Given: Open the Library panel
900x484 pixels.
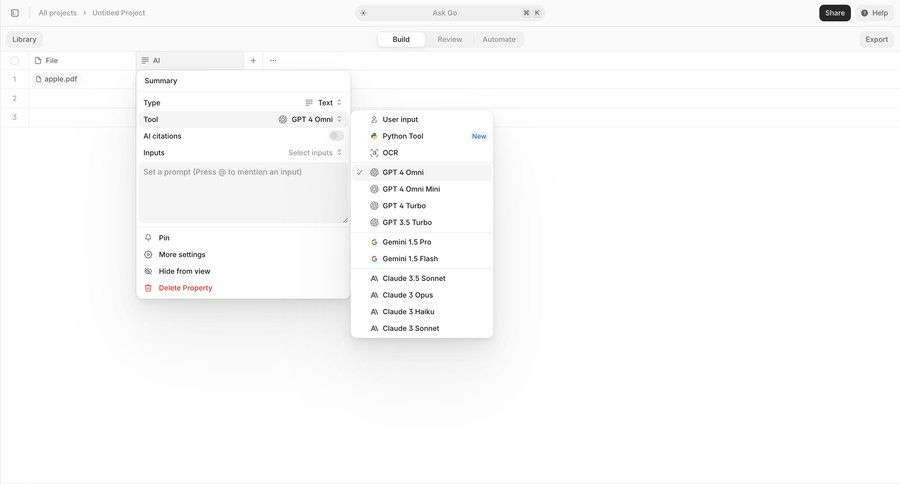Looking at the screenshot, I should [x=24, y=39].
